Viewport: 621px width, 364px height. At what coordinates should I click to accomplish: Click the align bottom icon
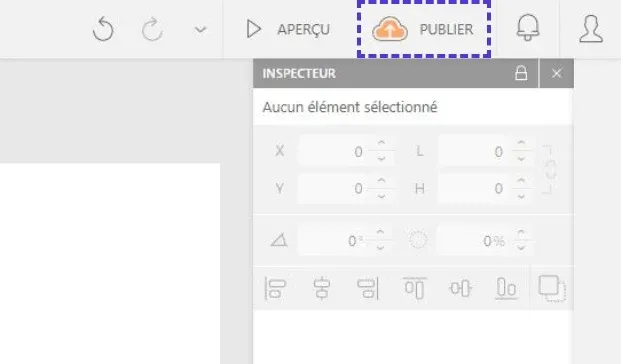click(x=507, y=288)
